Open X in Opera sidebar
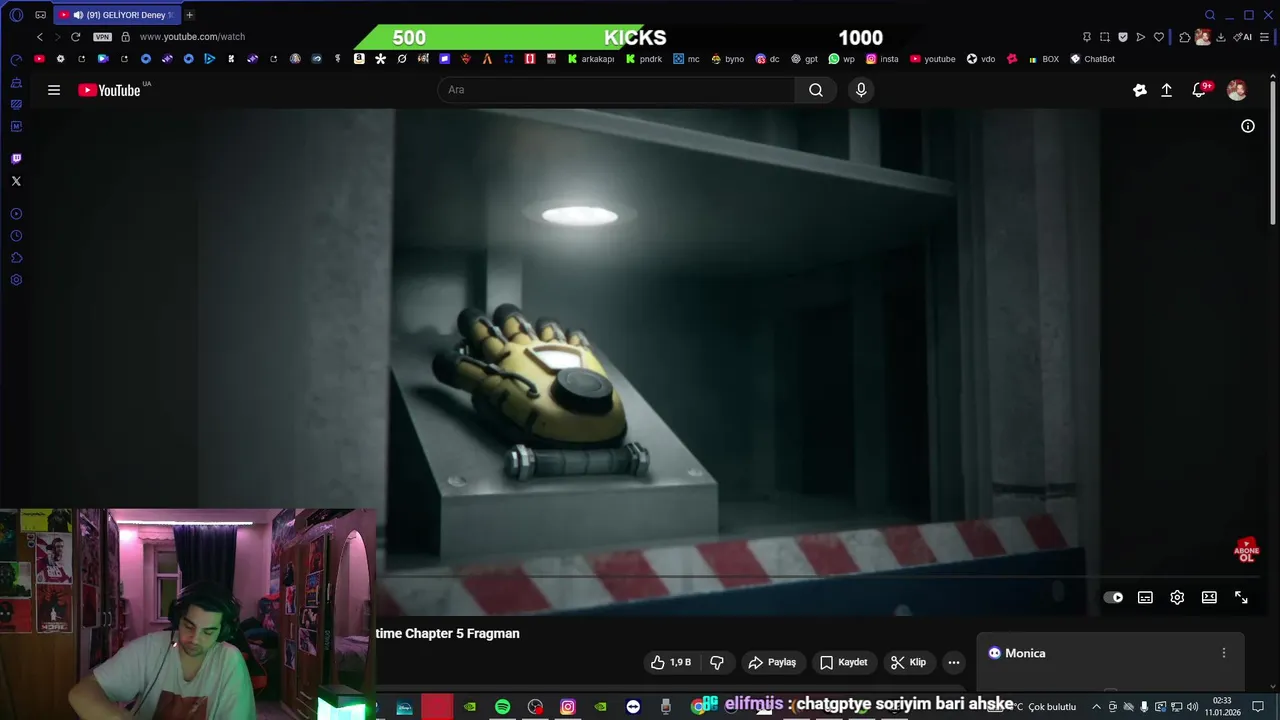The image size is (1280, 720). [x=16, y=181]
